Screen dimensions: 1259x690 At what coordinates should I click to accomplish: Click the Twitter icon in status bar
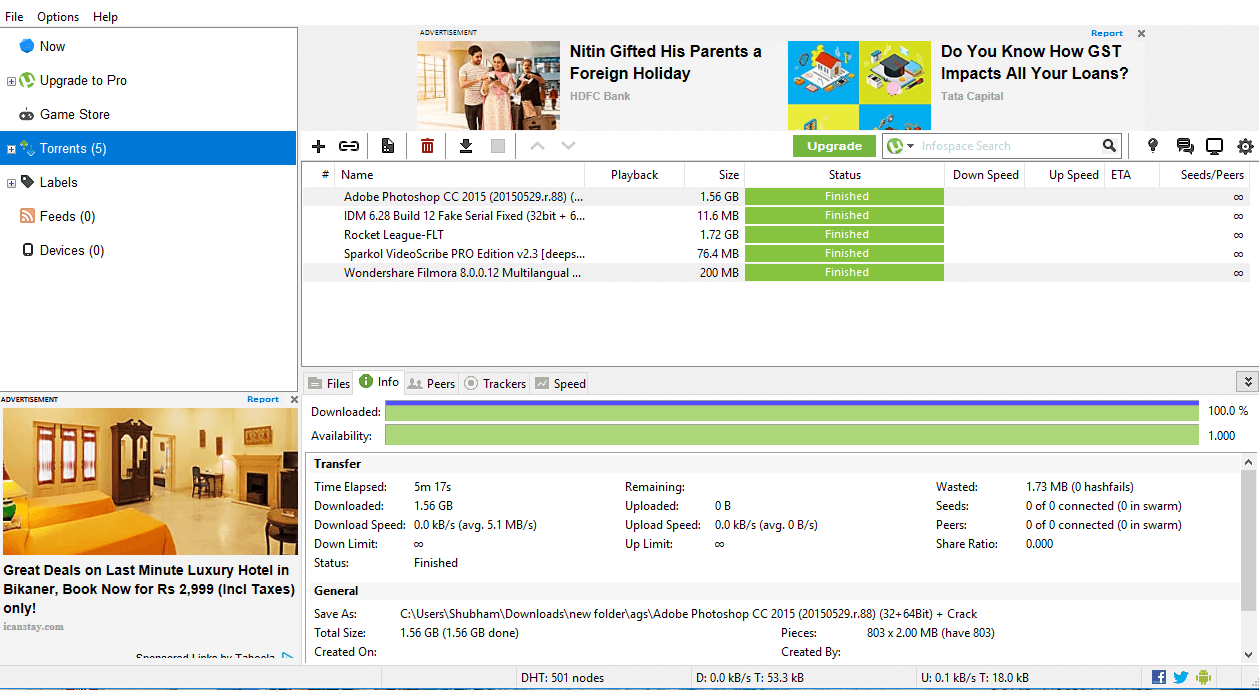1181,677
